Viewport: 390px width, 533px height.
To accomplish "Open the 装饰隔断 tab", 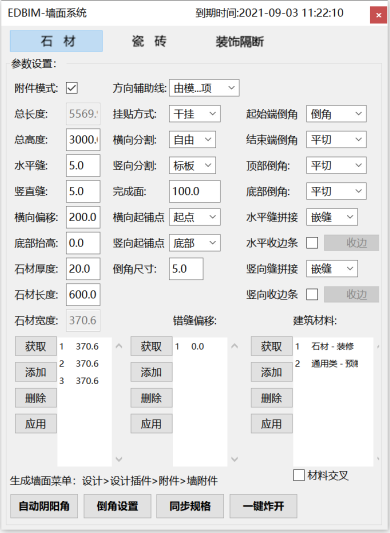I will [x=240, y=42].
